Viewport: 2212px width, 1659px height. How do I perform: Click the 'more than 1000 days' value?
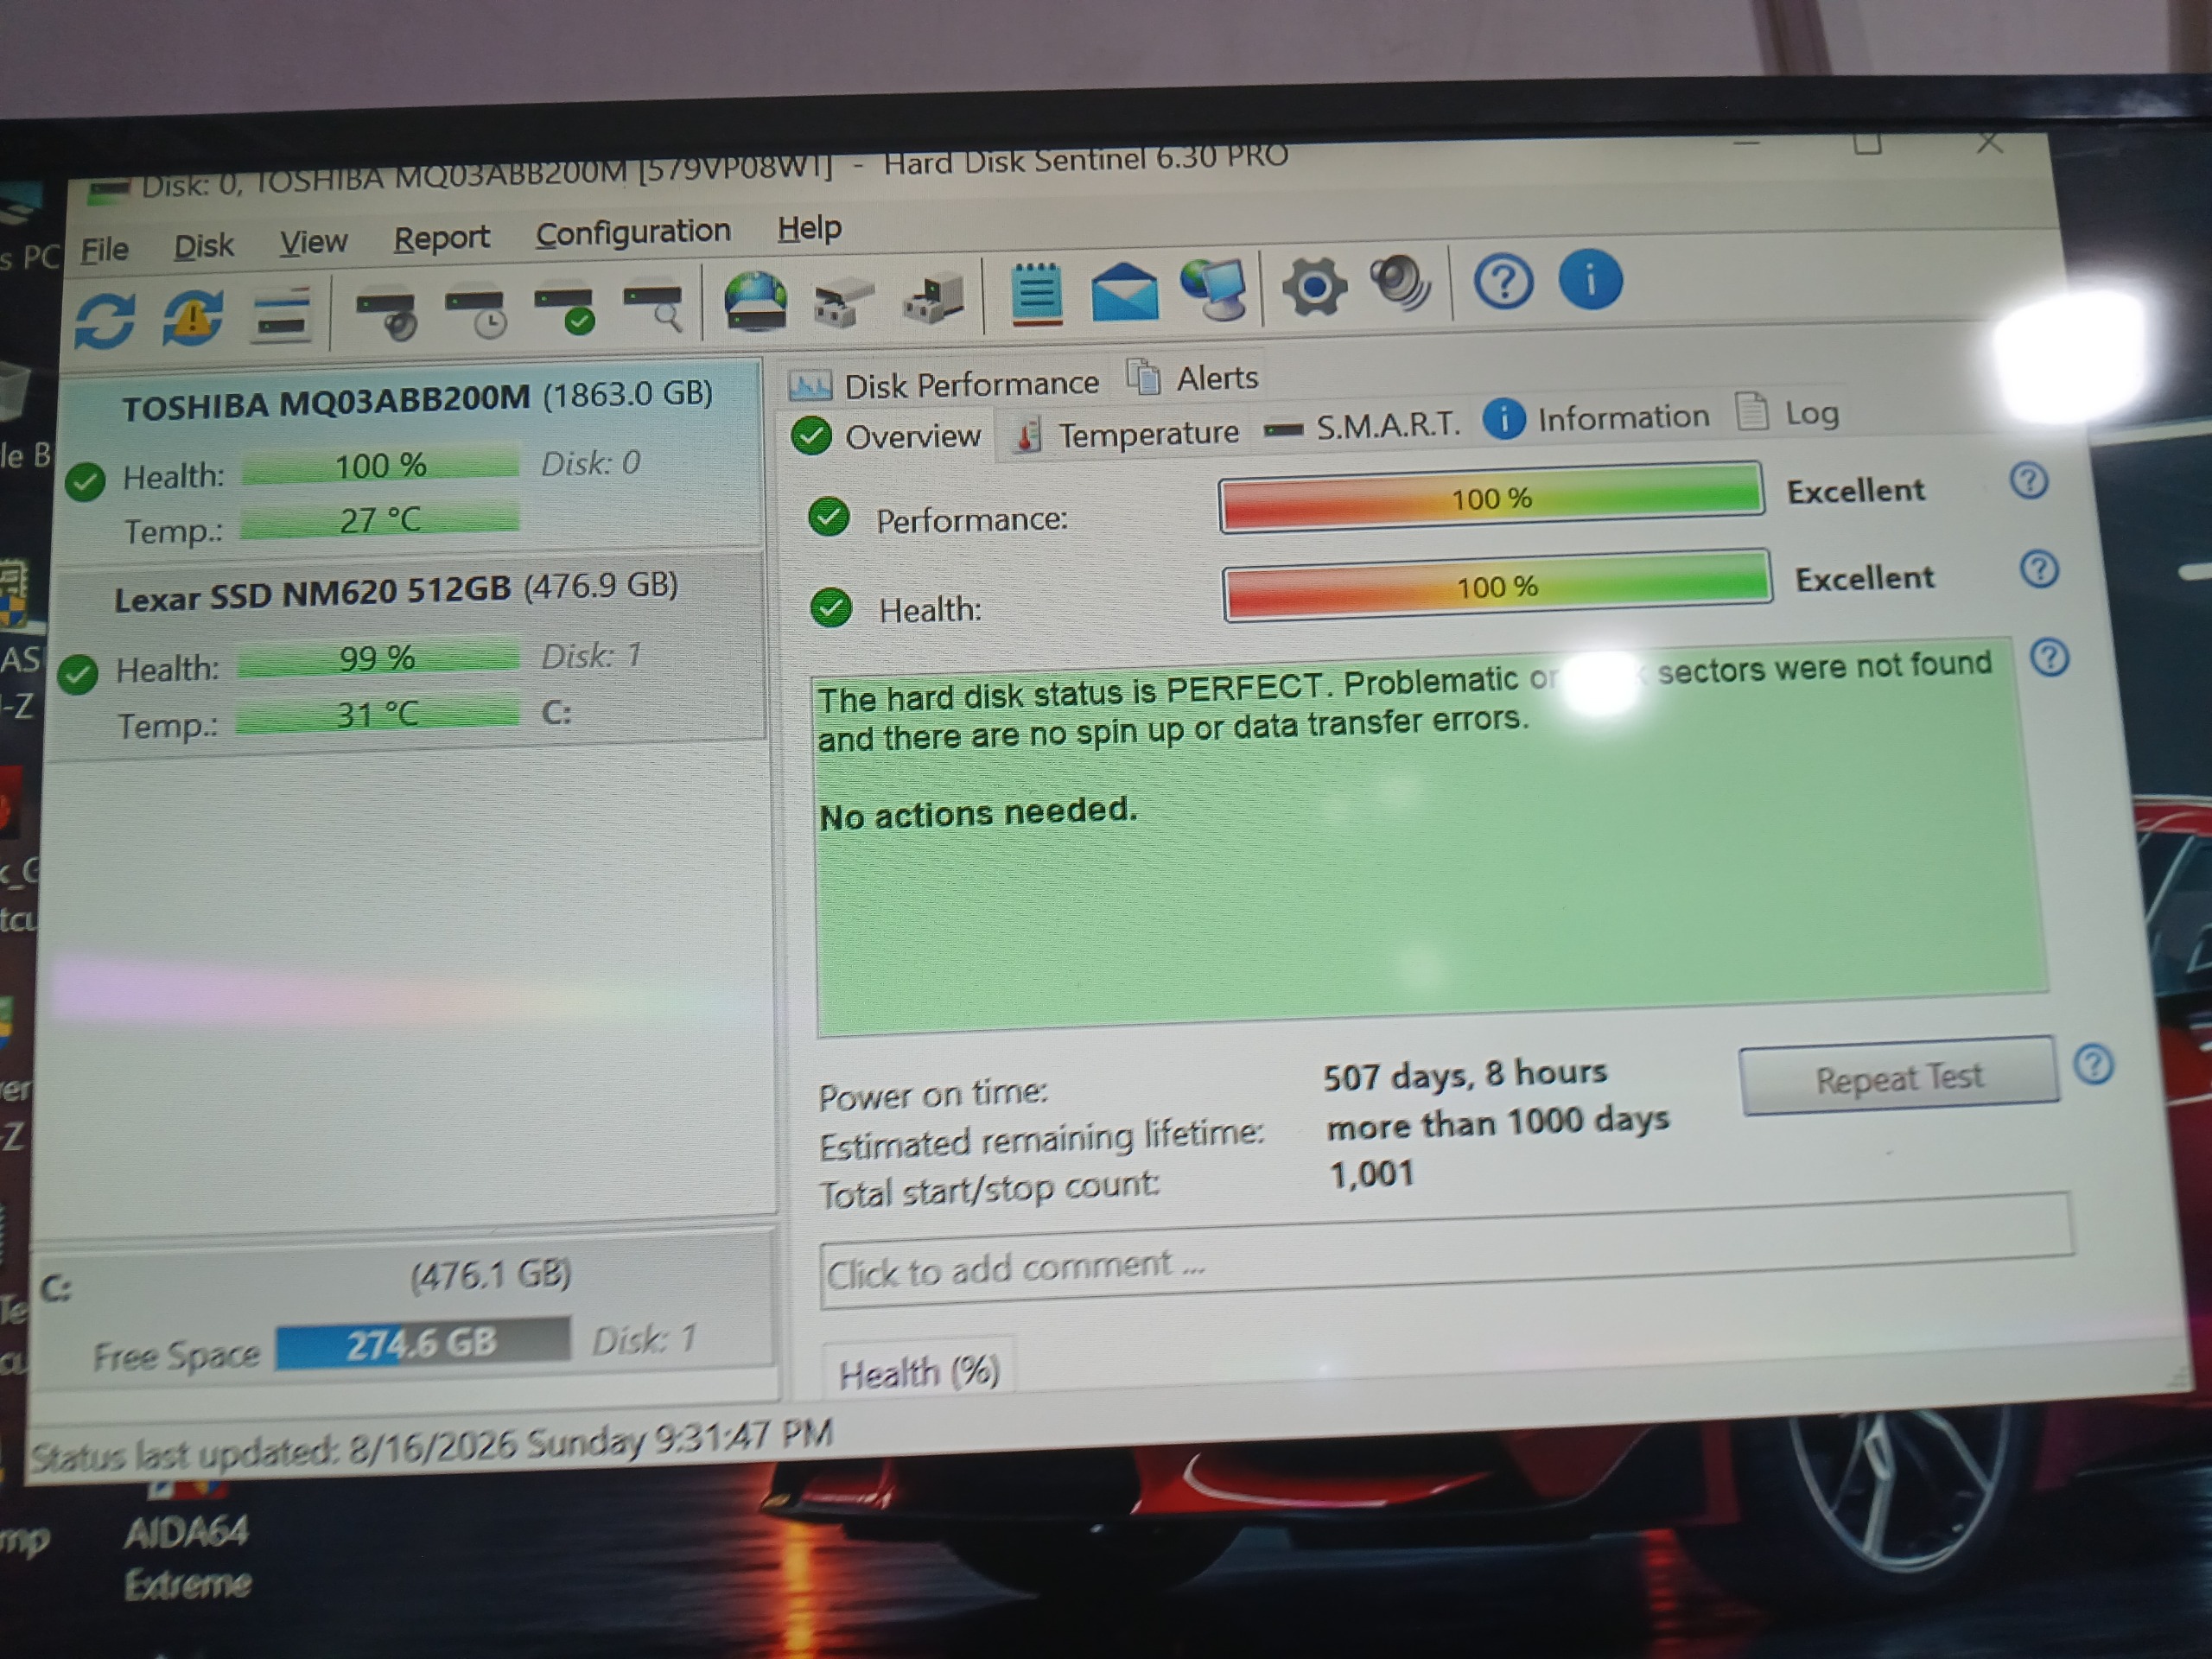click(x=1498, y=1122)
